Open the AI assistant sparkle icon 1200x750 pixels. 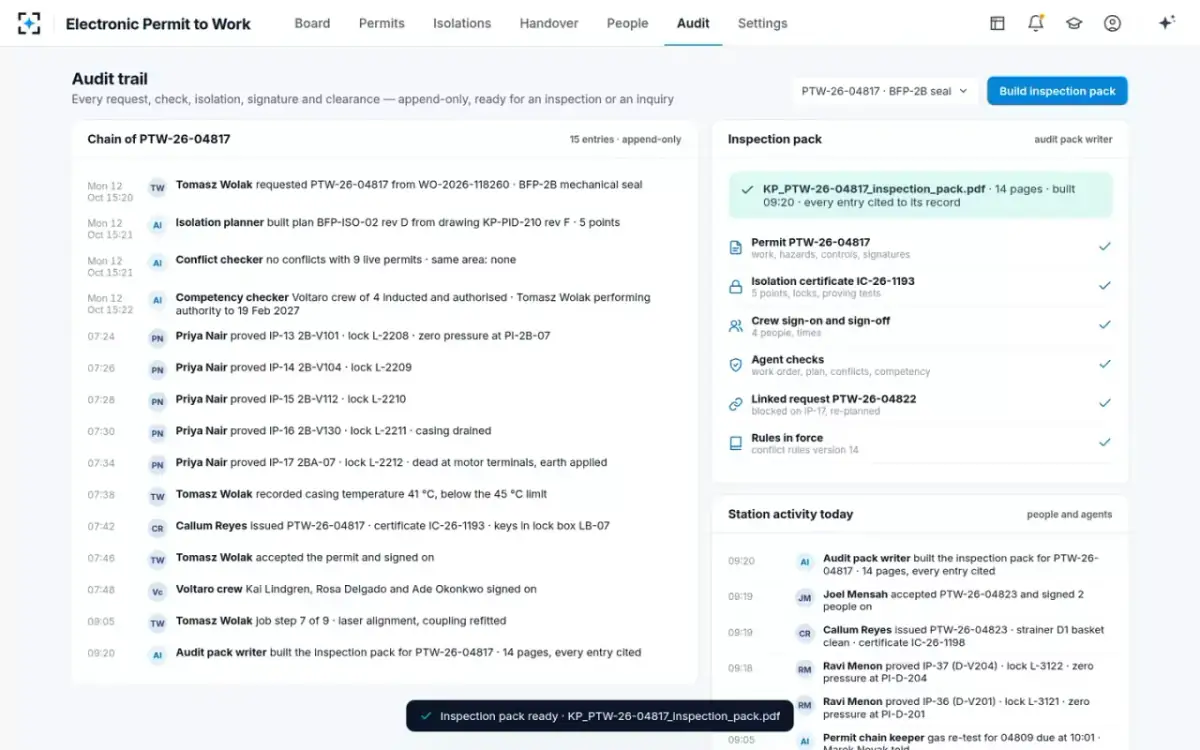click(x=1166, y=23)
